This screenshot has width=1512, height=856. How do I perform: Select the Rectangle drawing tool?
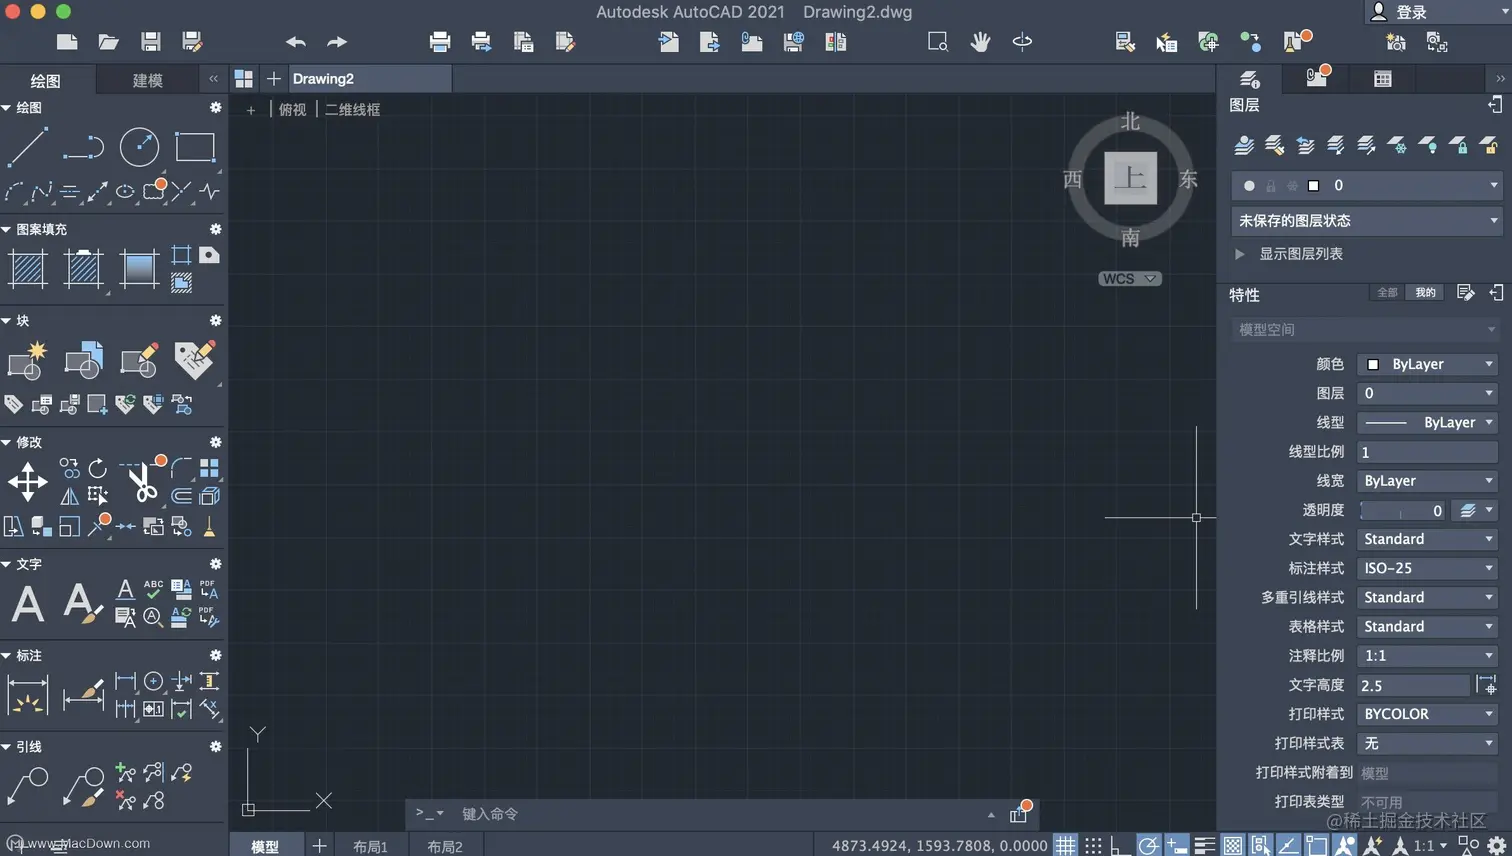(195, 147)
